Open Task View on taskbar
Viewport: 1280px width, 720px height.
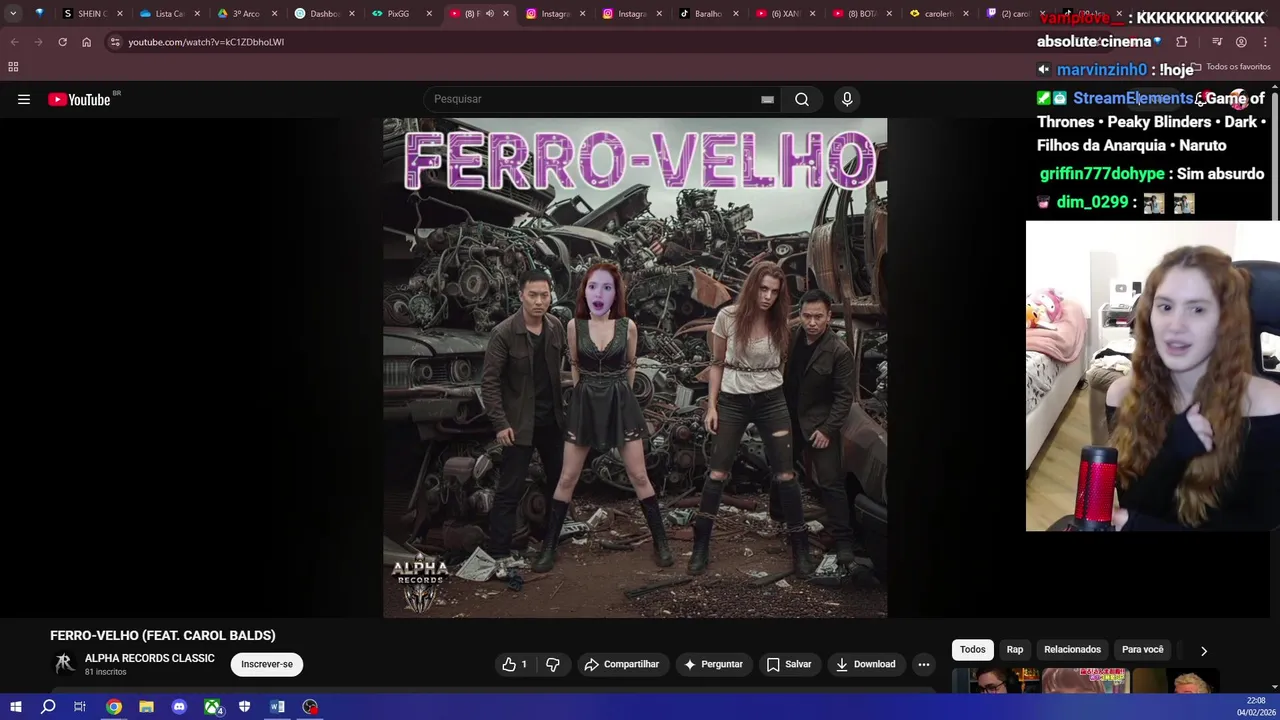click(x=80, y=707)
